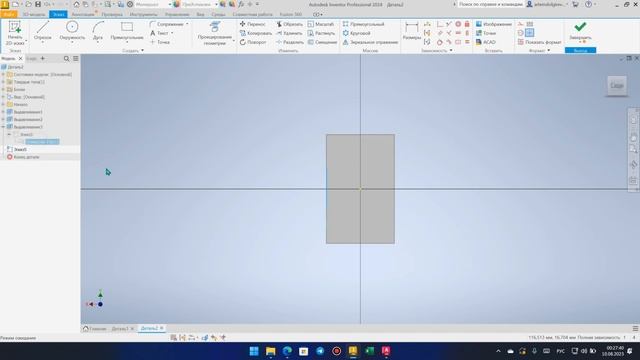The image size is (640, 360).
Task: Click the search help and commands field
Action: point(490,4)
